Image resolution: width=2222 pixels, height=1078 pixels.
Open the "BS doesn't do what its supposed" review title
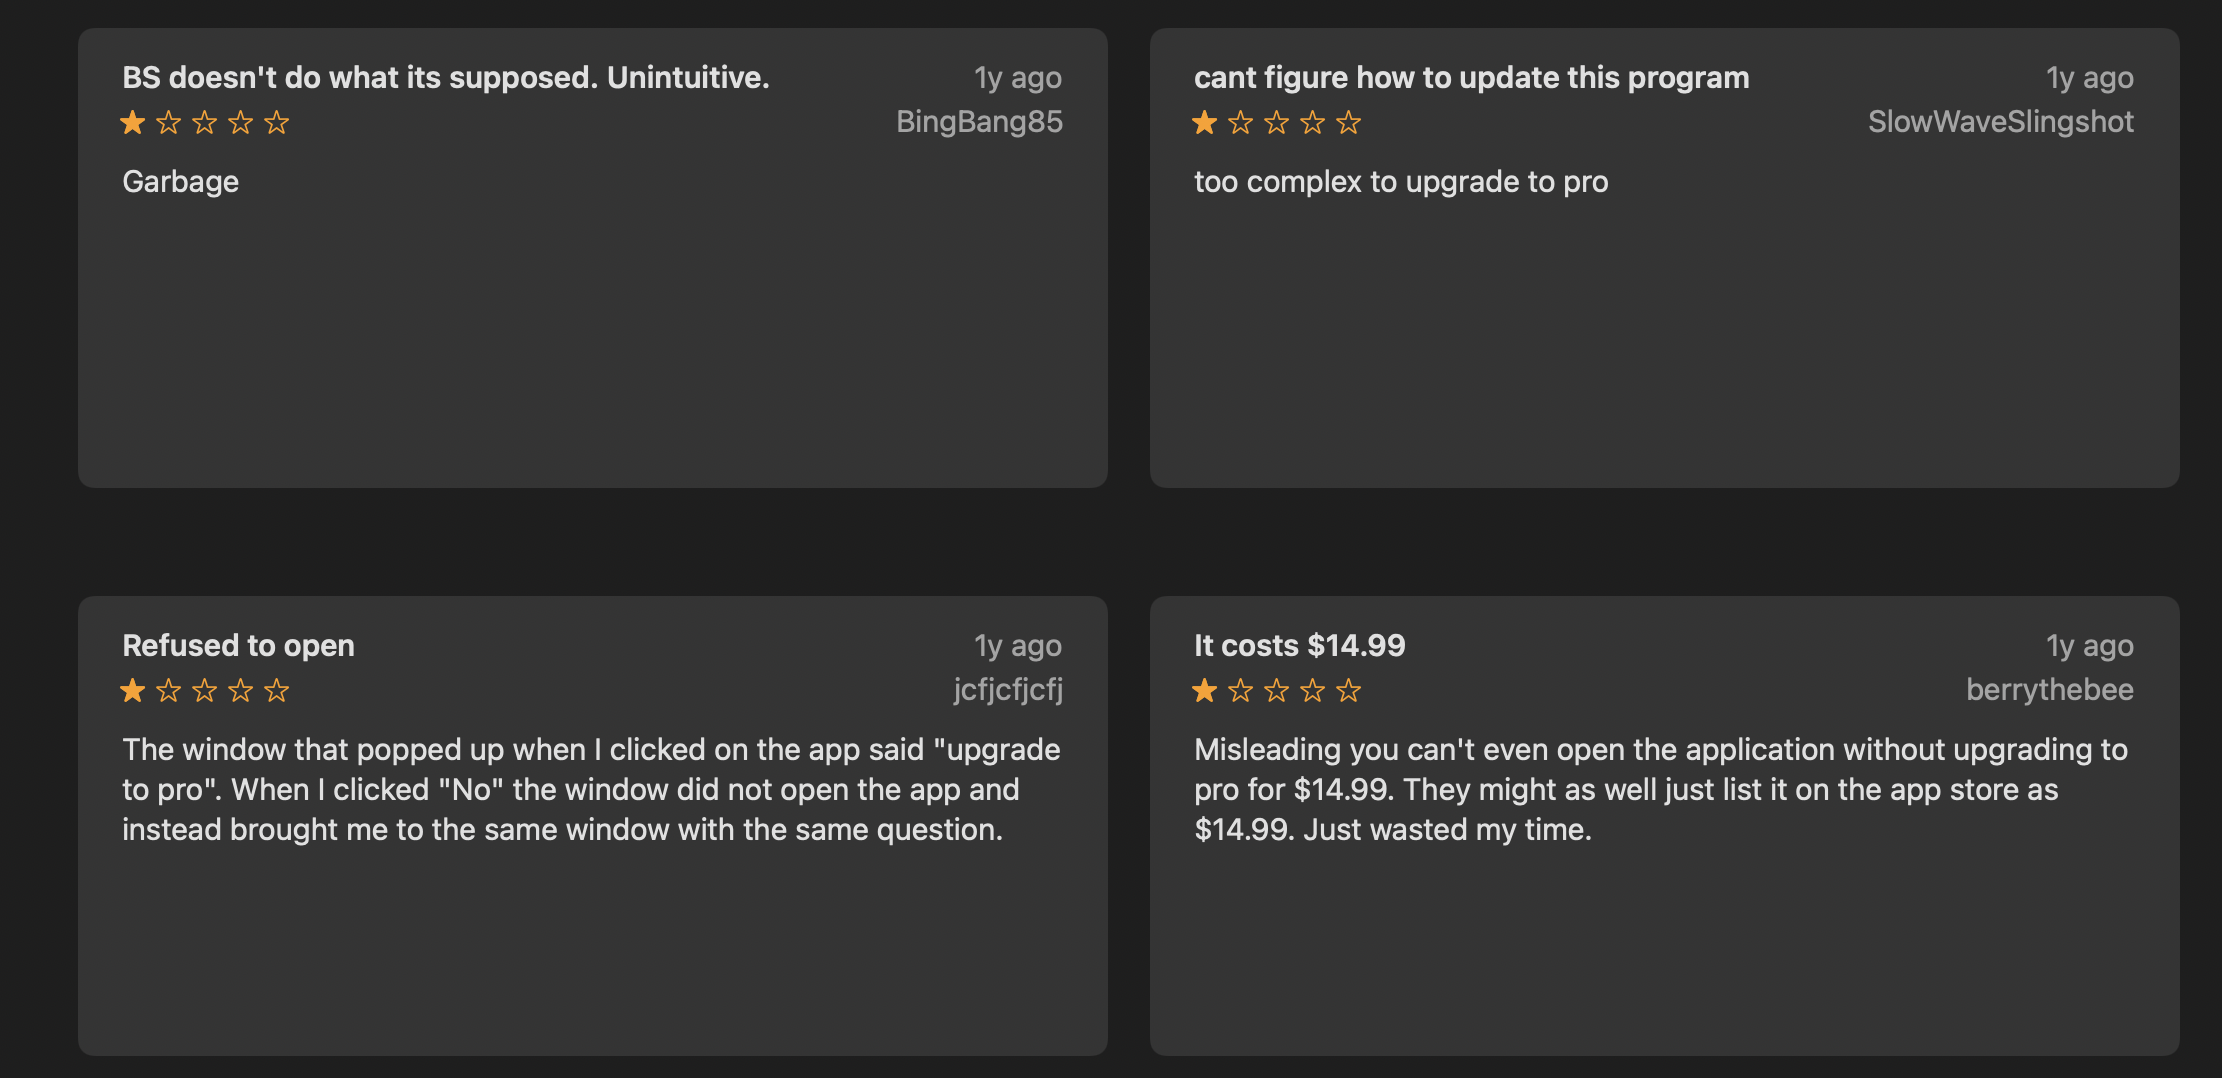(446, 78)
